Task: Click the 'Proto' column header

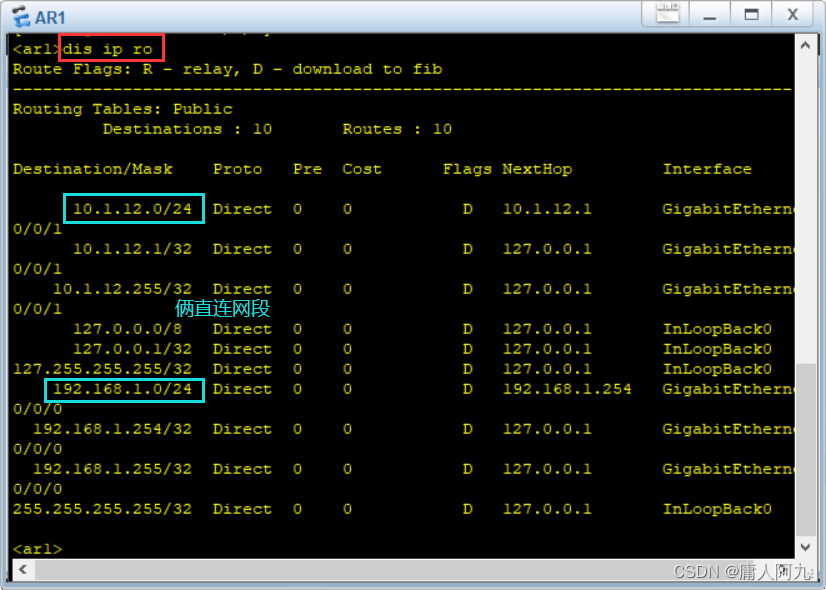Action: tap(237, 169)
